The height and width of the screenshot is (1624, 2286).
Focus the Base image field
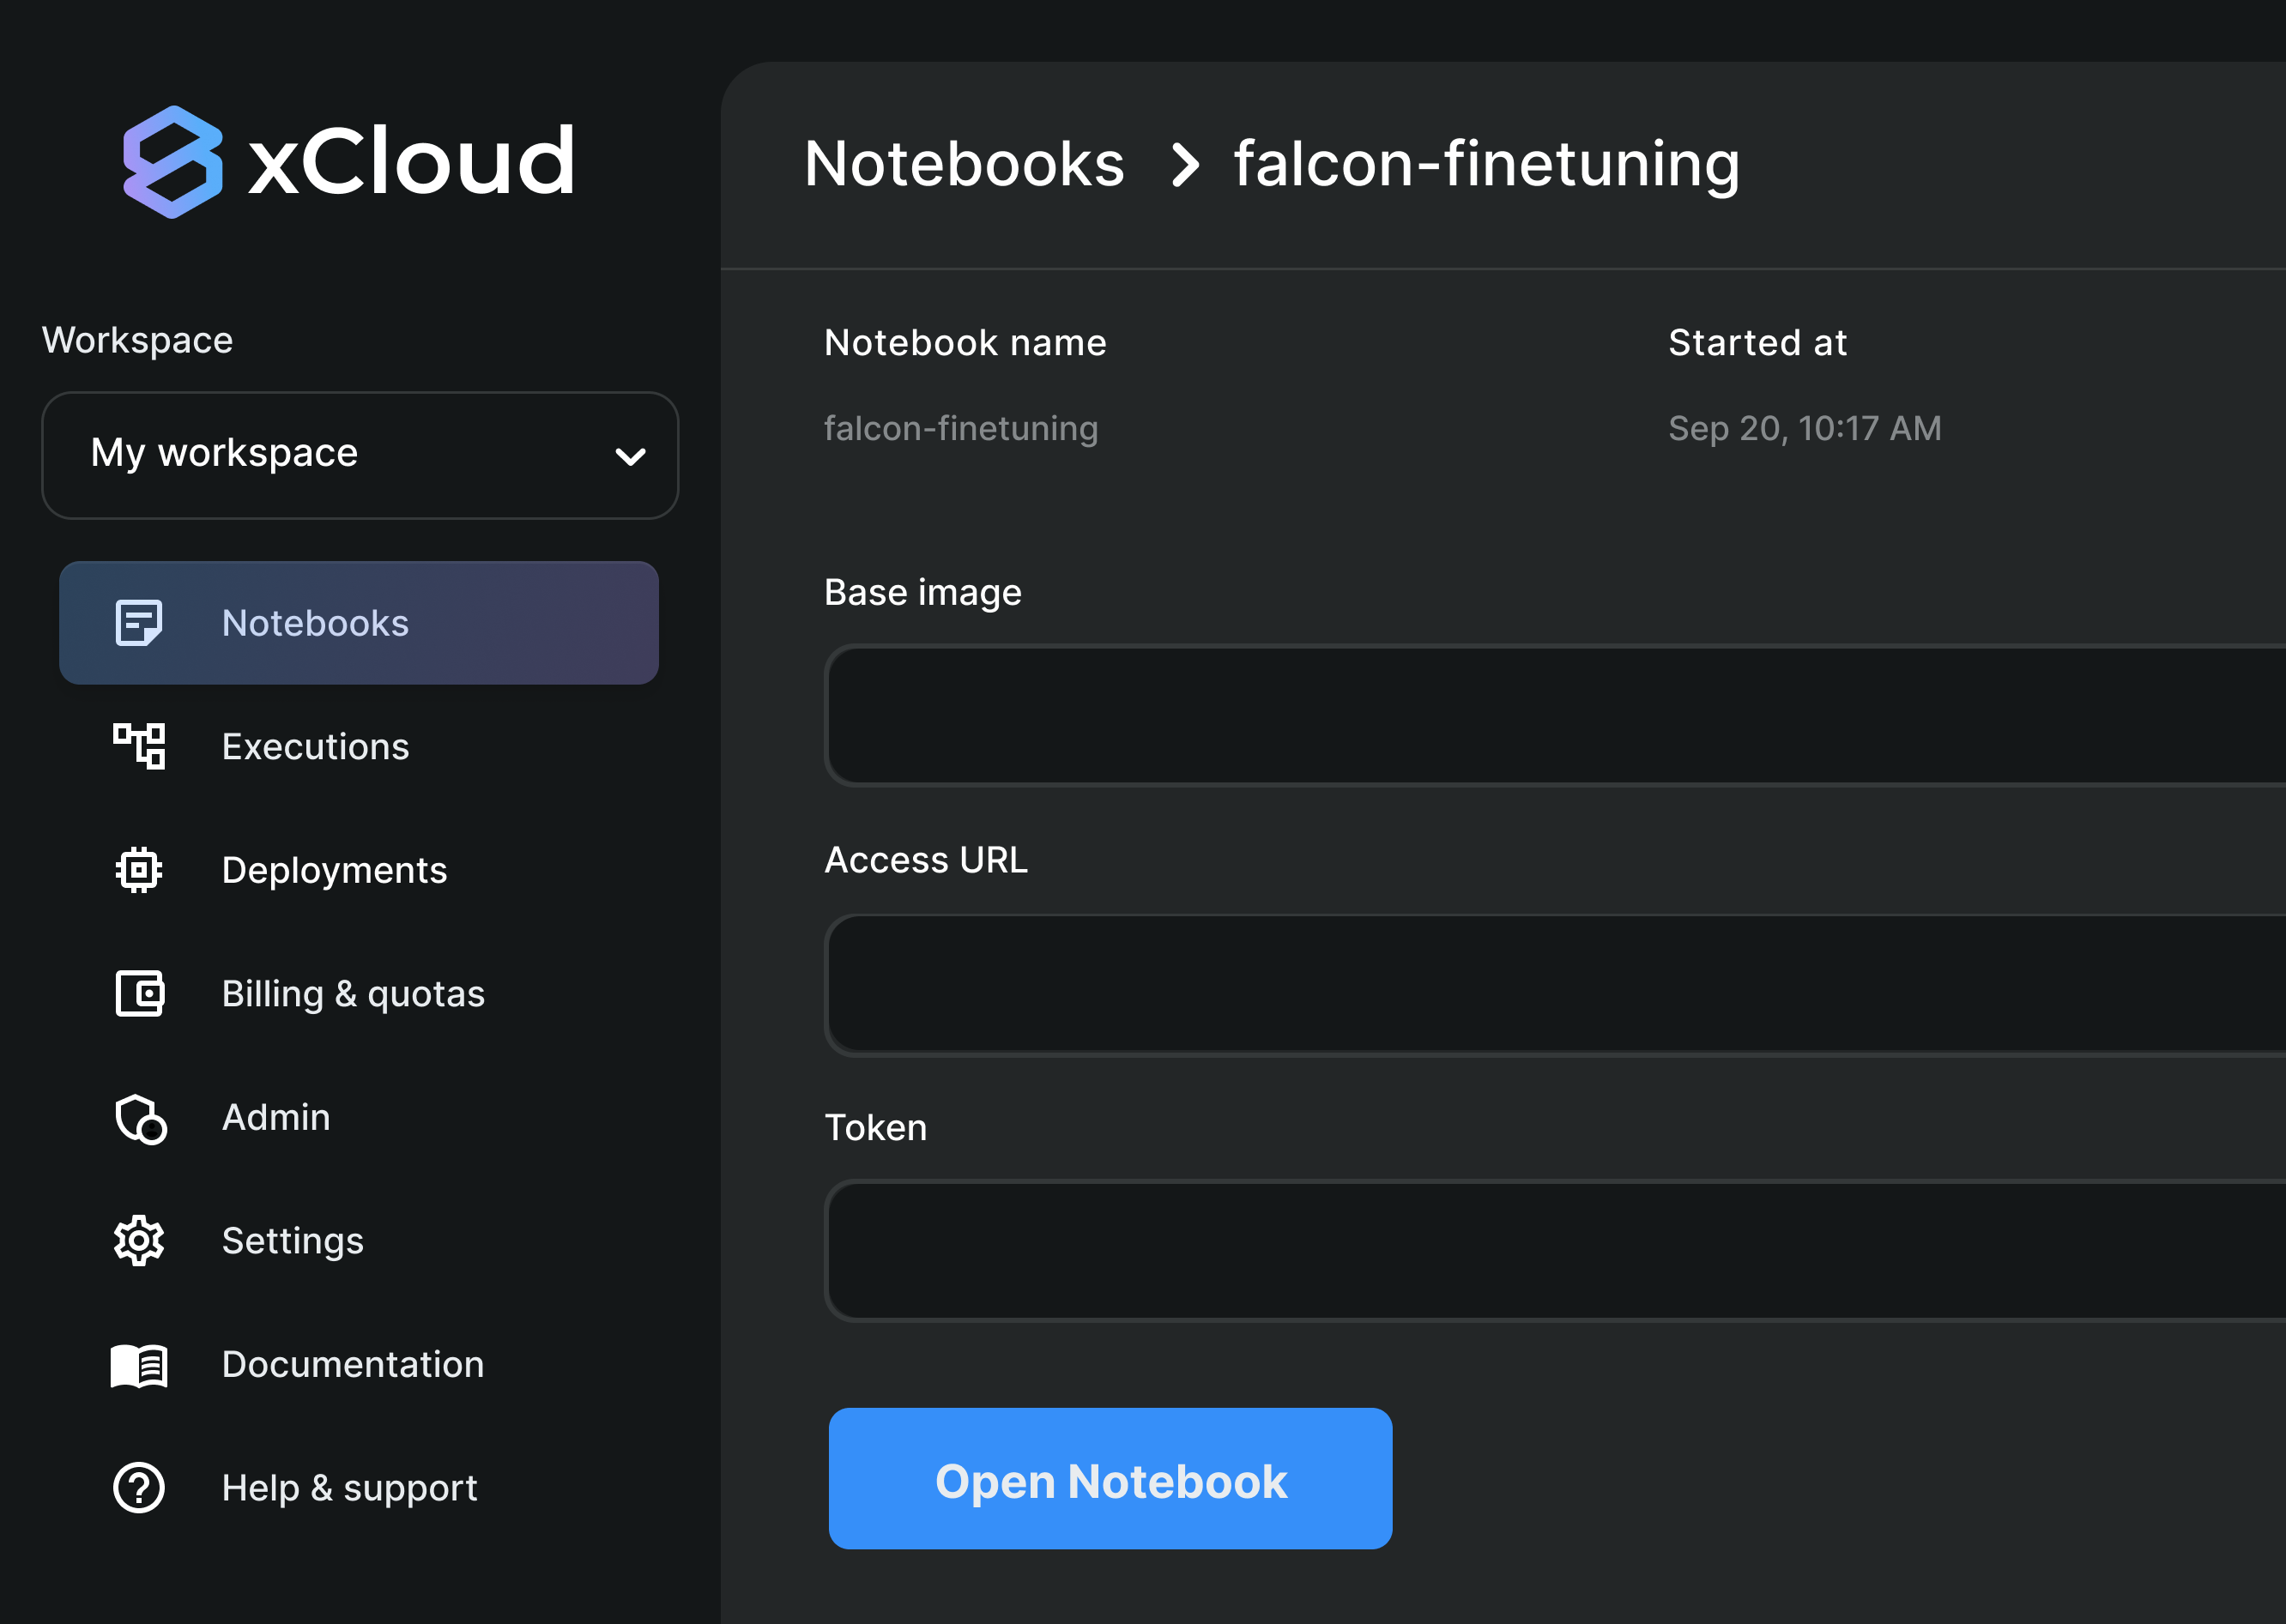[x=1555, y=714]
